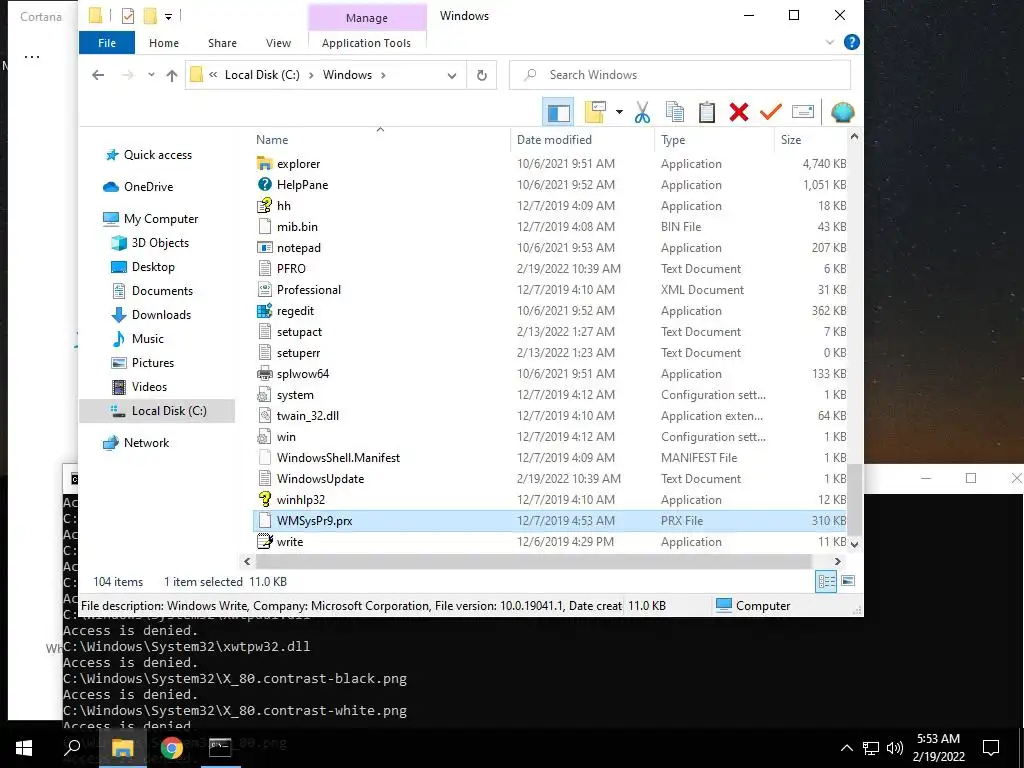The width and height of the screenshot is (1024, 768).
Task: Click the orange checkmark Properties icon
Action: [771, 112]
